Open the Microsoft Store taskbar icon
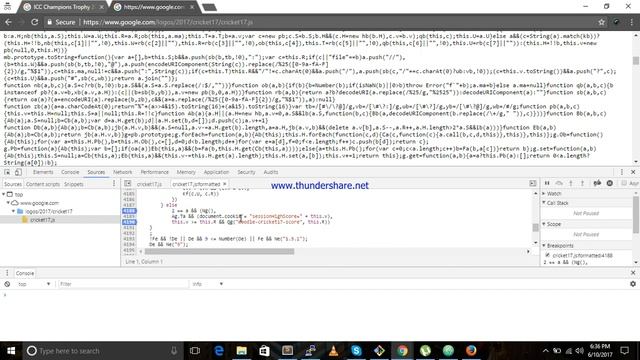This screenshot has height=360, width=640. pyautogui.click(x=264, y=351)
